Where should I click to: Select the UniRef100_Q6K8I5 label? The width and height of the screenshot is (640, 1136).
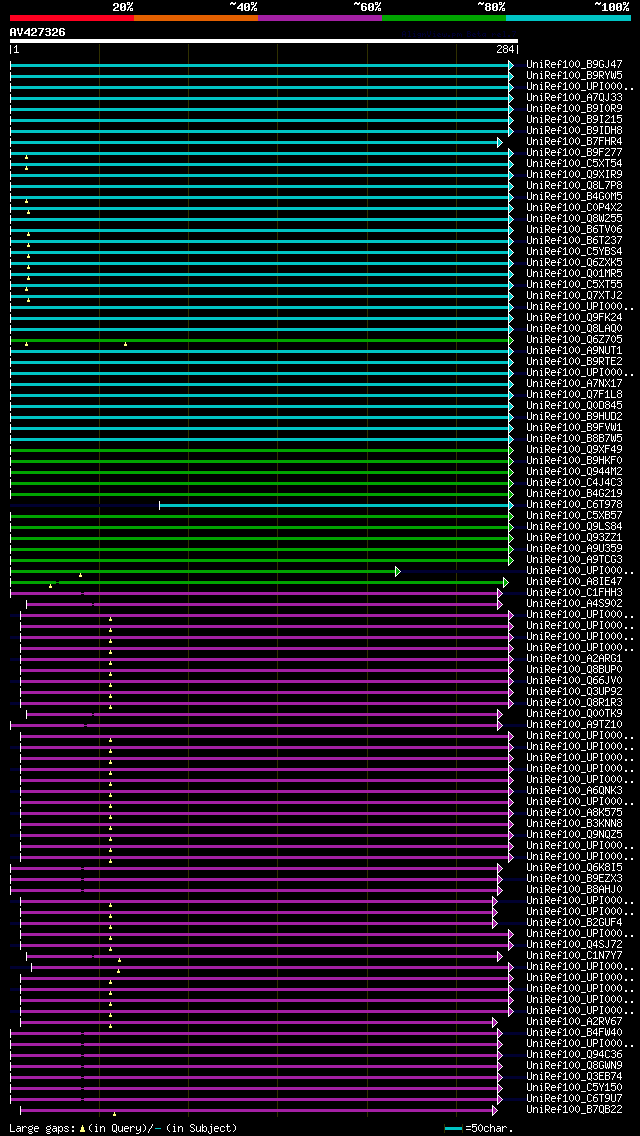point(574,867)
